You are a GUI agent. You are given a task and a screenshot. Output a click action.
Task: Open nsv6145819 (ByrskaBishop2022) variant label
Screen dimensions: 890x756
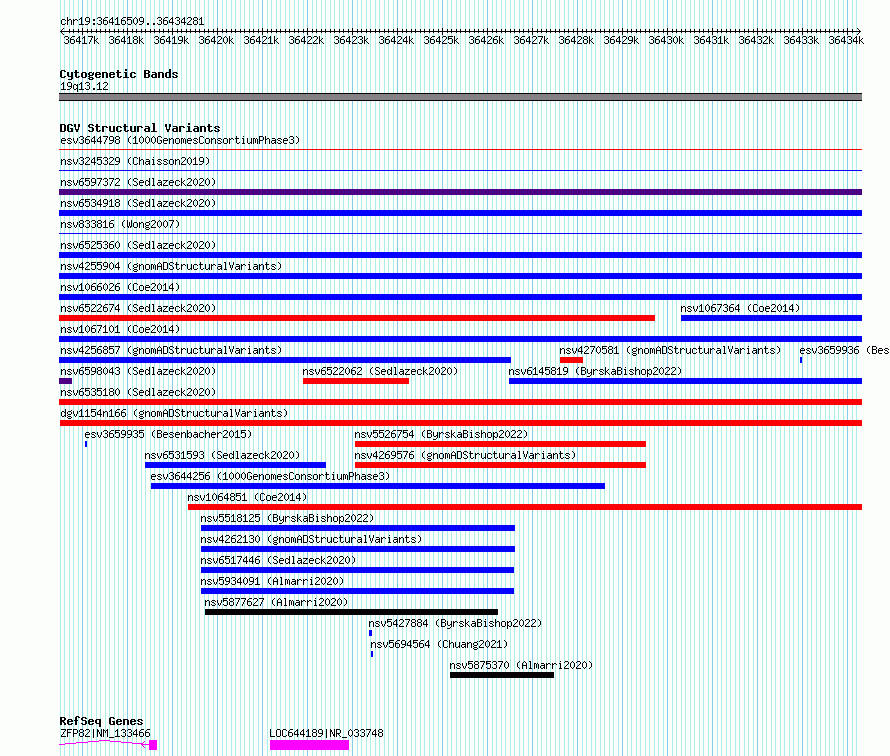(595, 371)
